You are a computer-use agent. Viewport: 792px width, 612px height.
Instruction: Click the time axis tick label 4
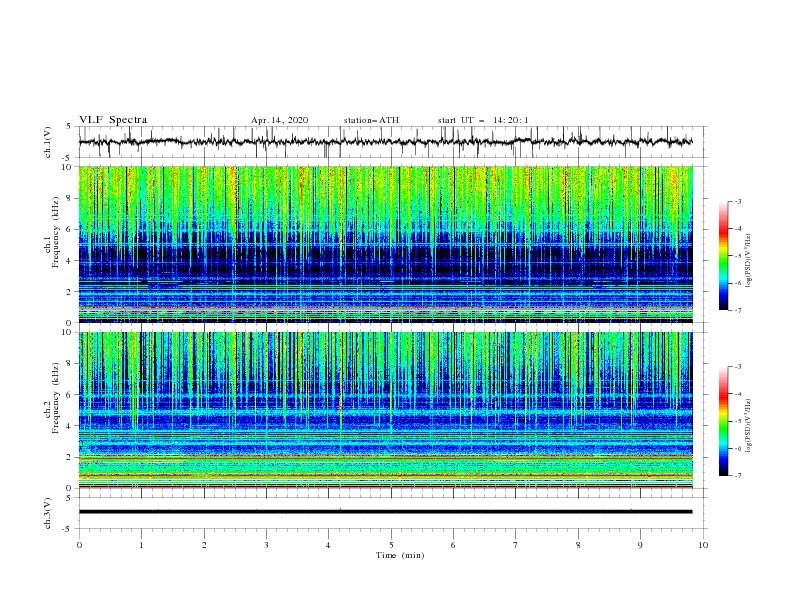(x=328, y=545)
